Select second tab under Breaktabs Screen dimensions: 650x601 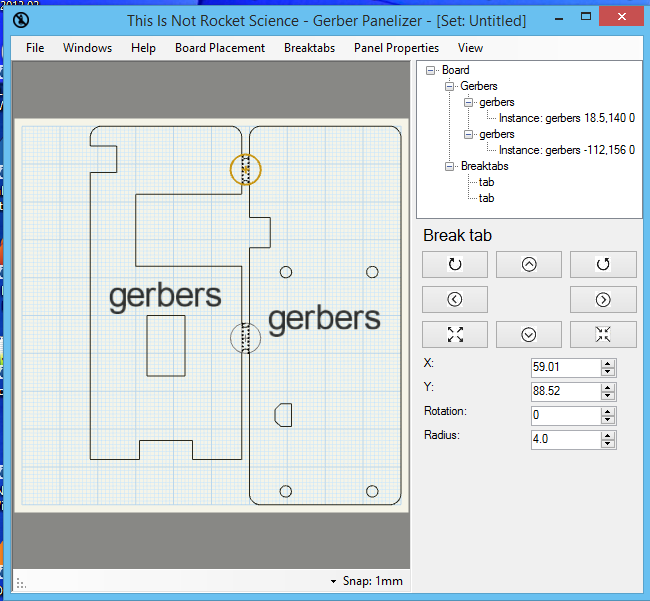point(486,198)
